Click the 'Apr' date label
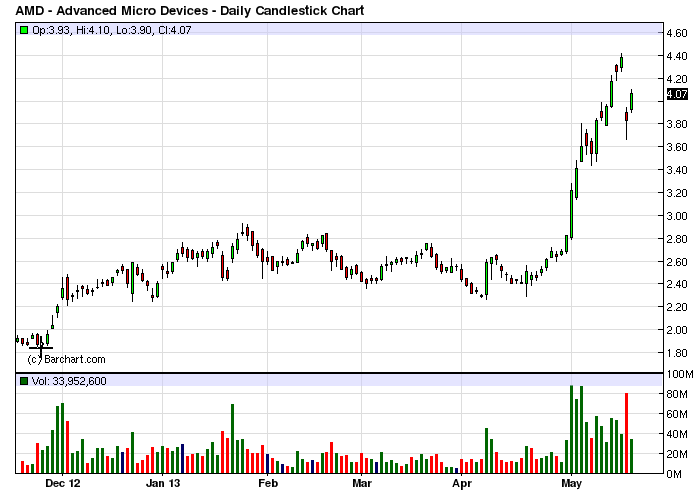This screenshot has height=493, width=699. coord(462,484)
